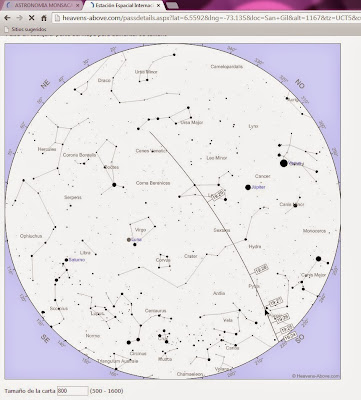
Task: Open the Home page icon
Action: pos(44,18)
